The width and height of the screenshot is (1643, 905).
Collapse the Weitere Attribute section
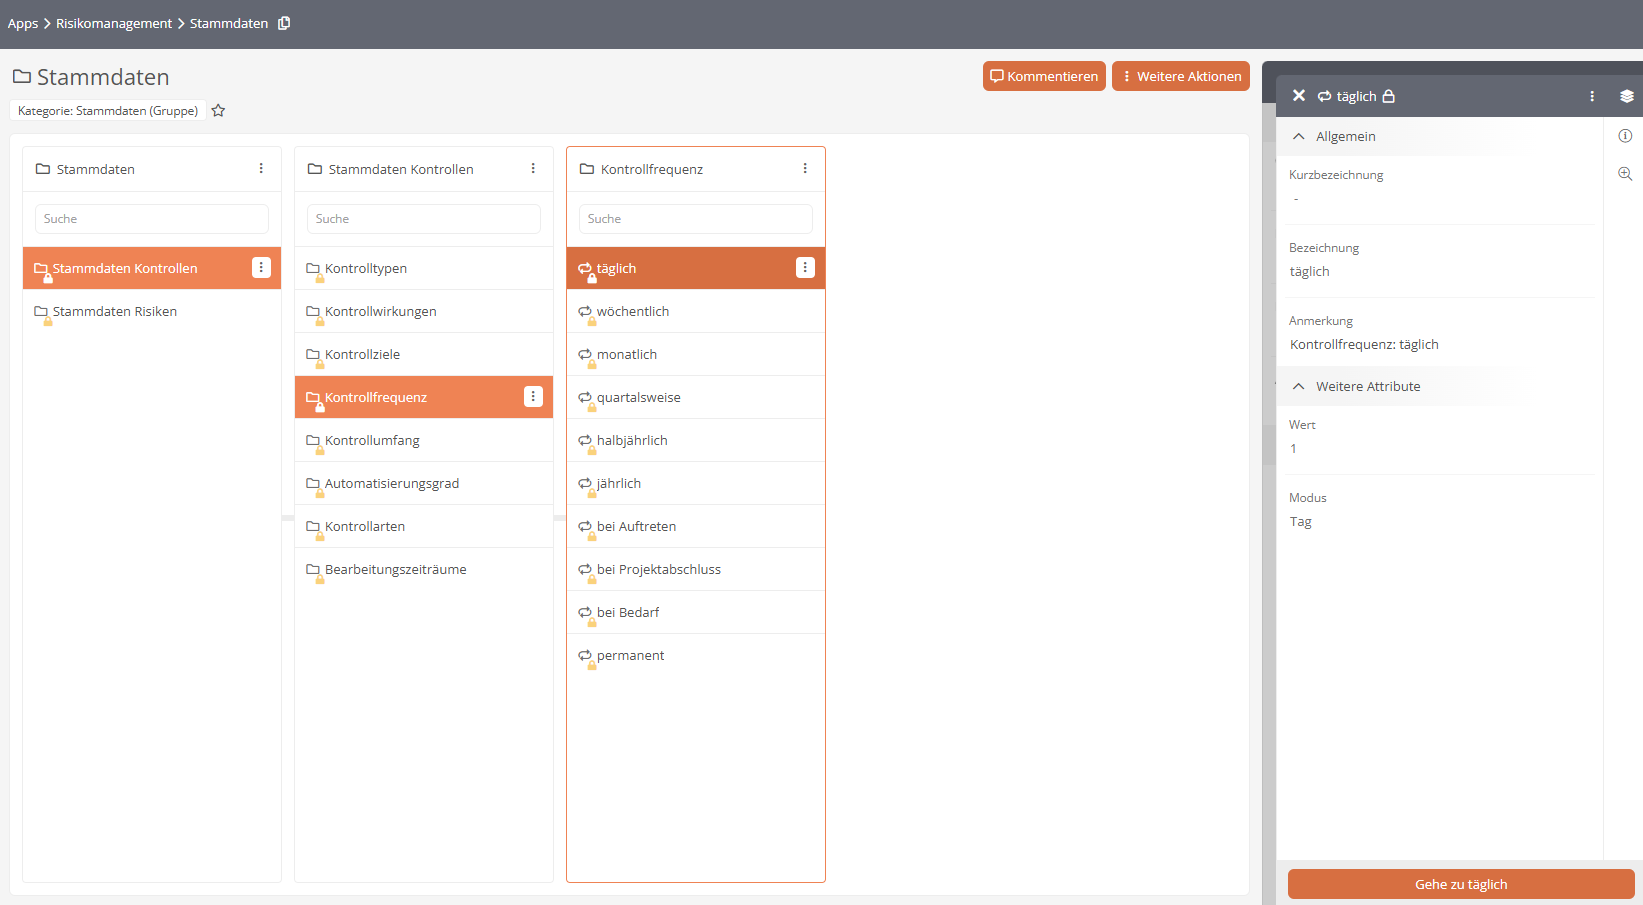click(1299, 387)
